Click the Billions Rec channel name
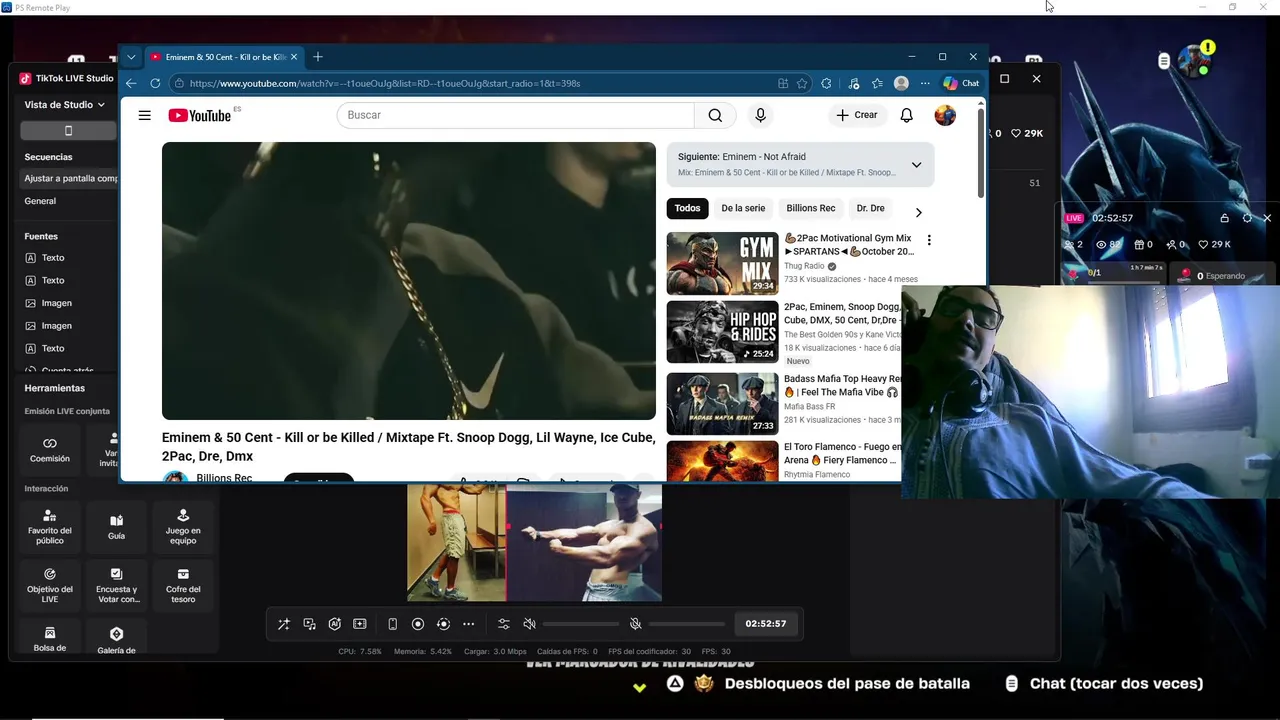Screen dimensions: 1280x720 (224, 478)
